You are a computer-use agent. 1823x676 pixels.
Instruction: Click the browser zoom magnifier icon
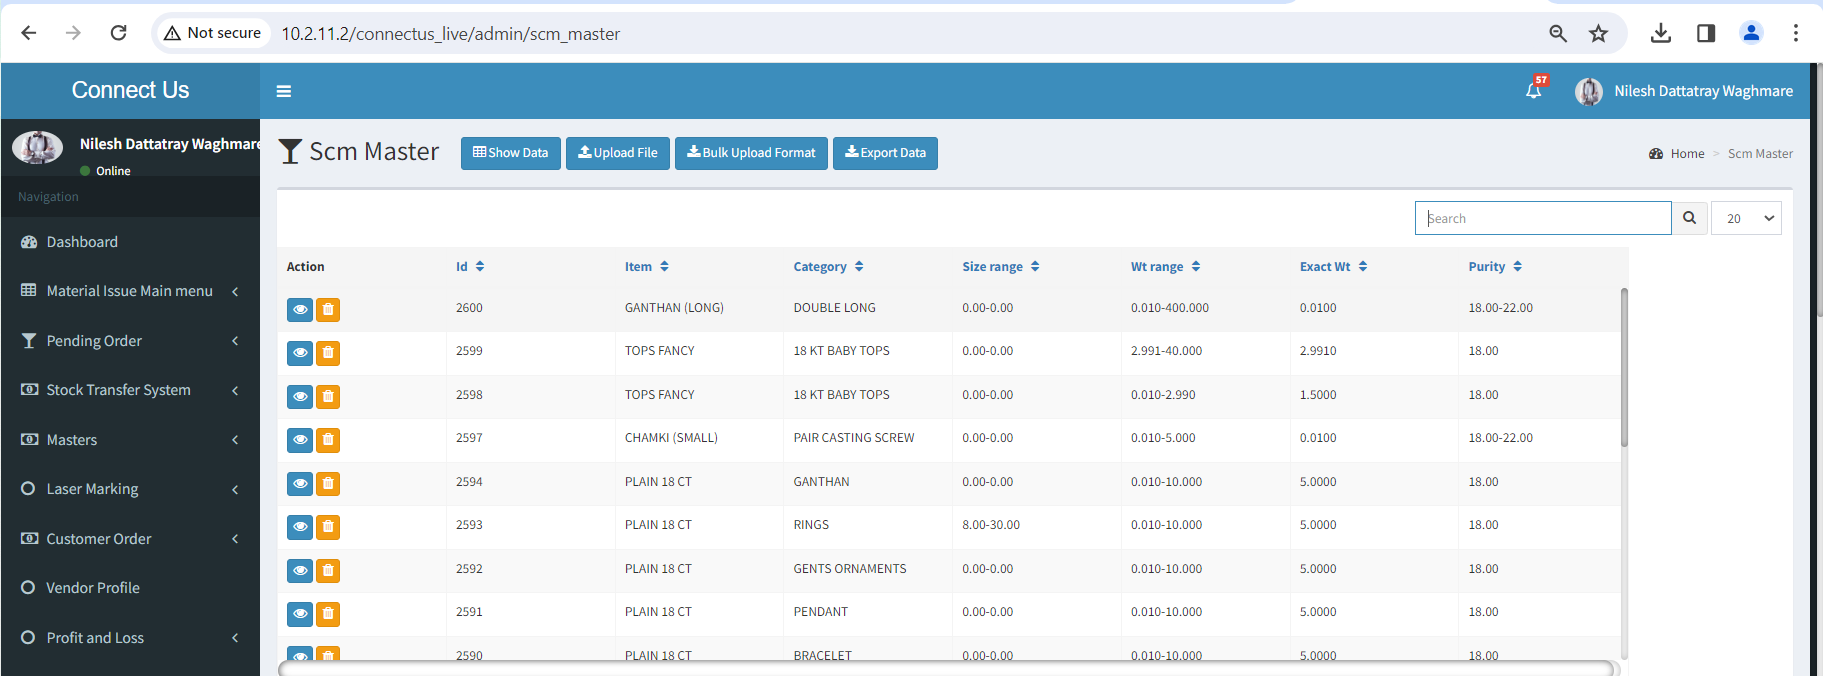point(1558,33)
